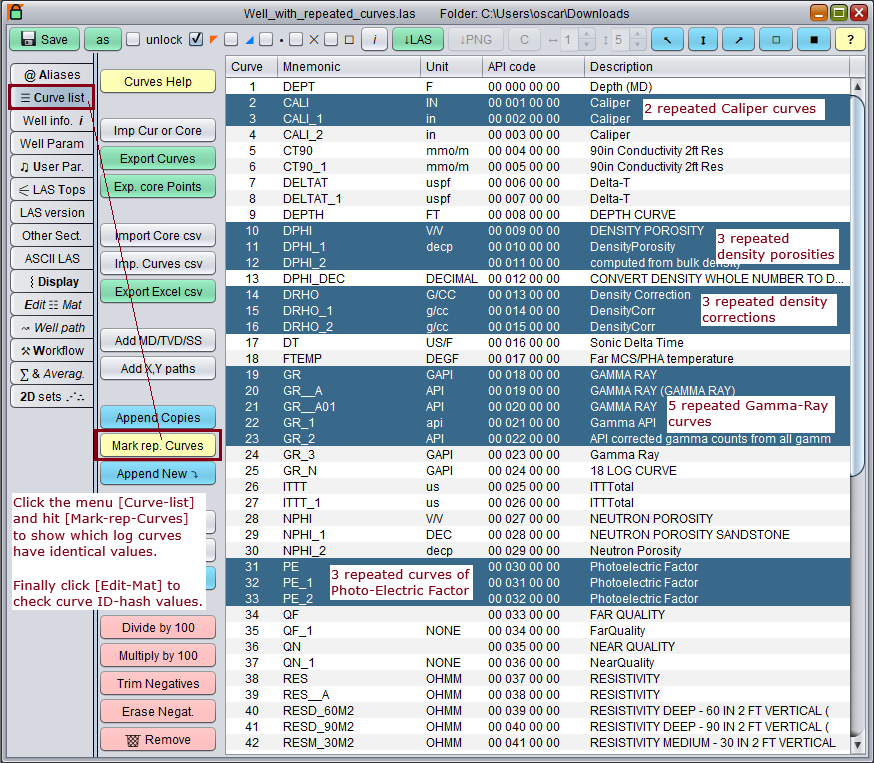This screenshot has height=763, width=874.
Task: Click the ↓LAS export icon
Action: 417,39
